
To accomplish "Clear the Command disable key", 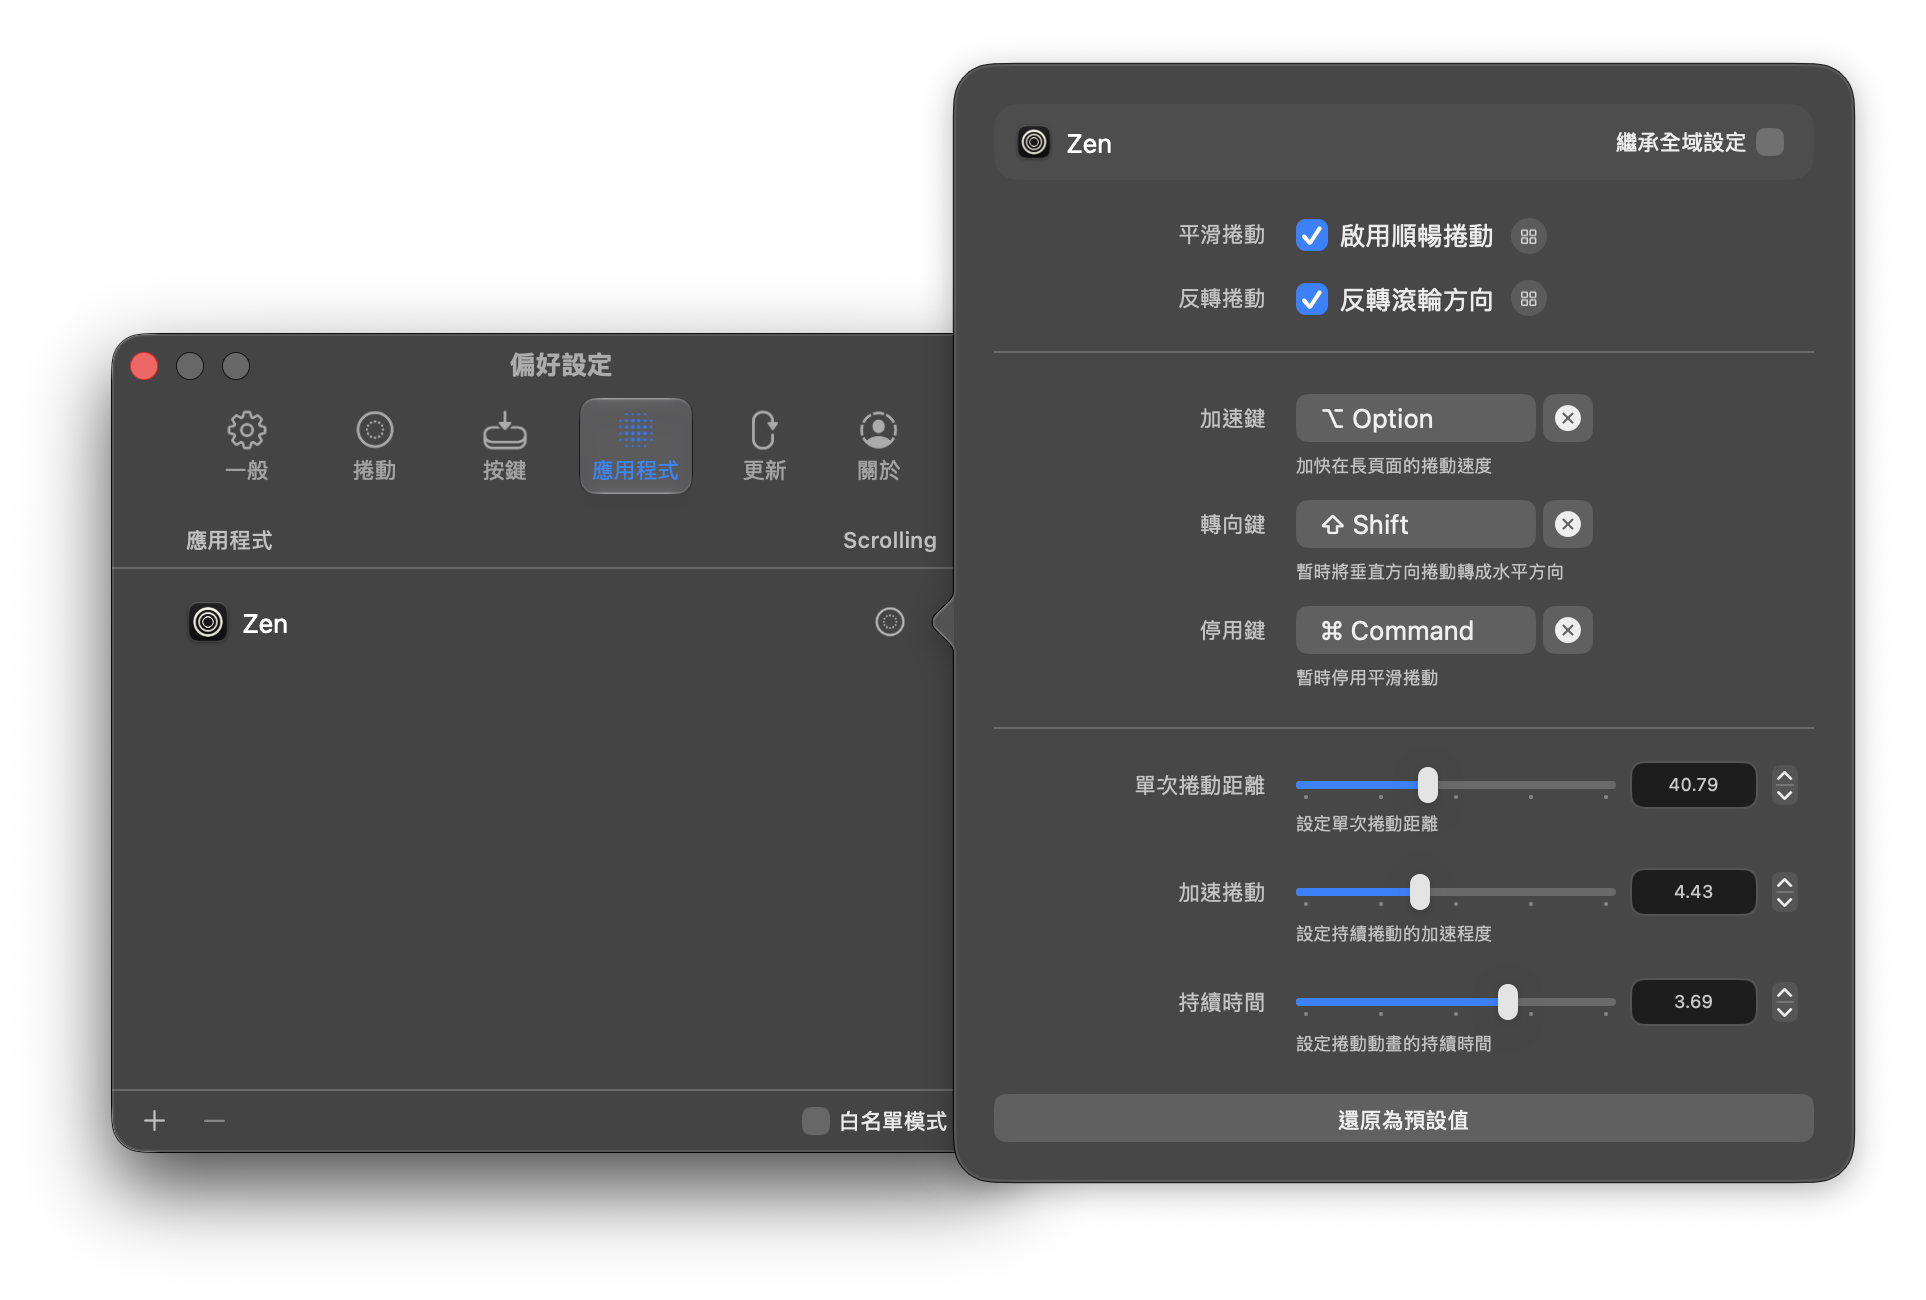I will (1568, 630).
